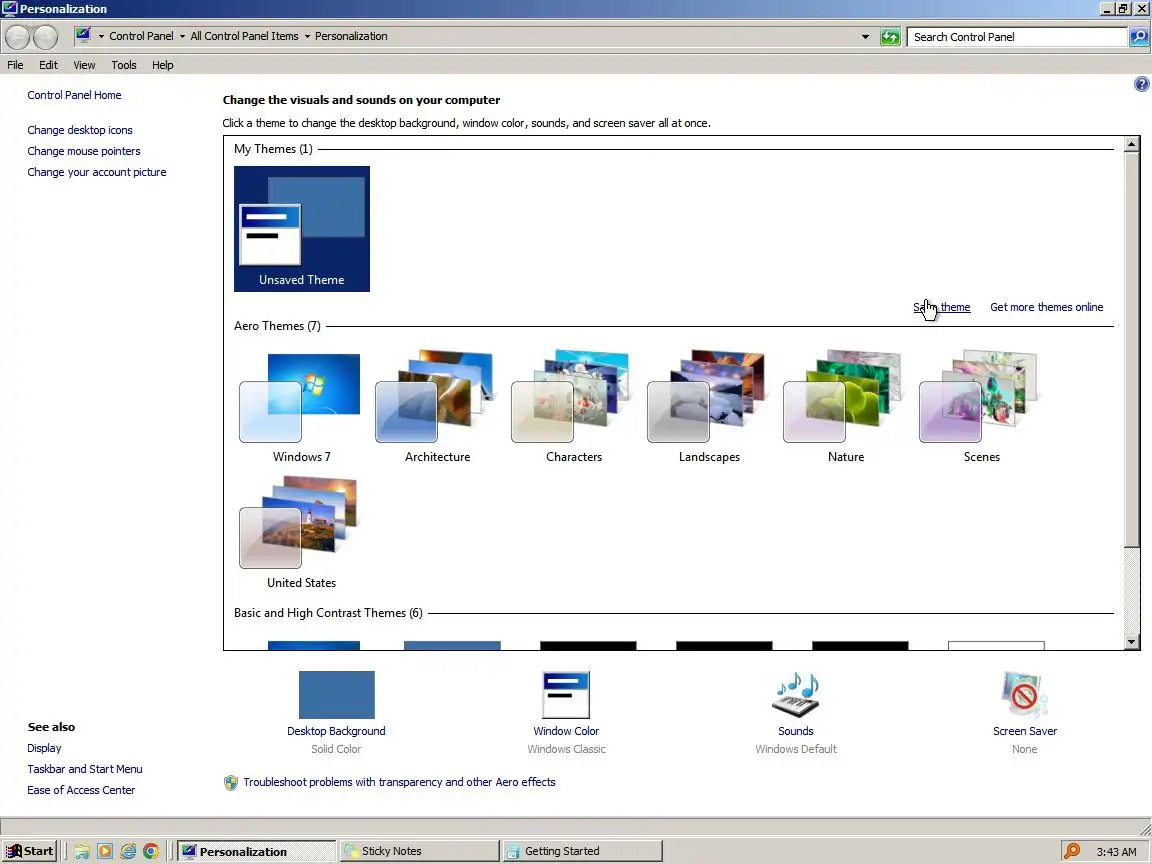
Task: Refresh the Control Panel address bar
Action: point(890,37)
